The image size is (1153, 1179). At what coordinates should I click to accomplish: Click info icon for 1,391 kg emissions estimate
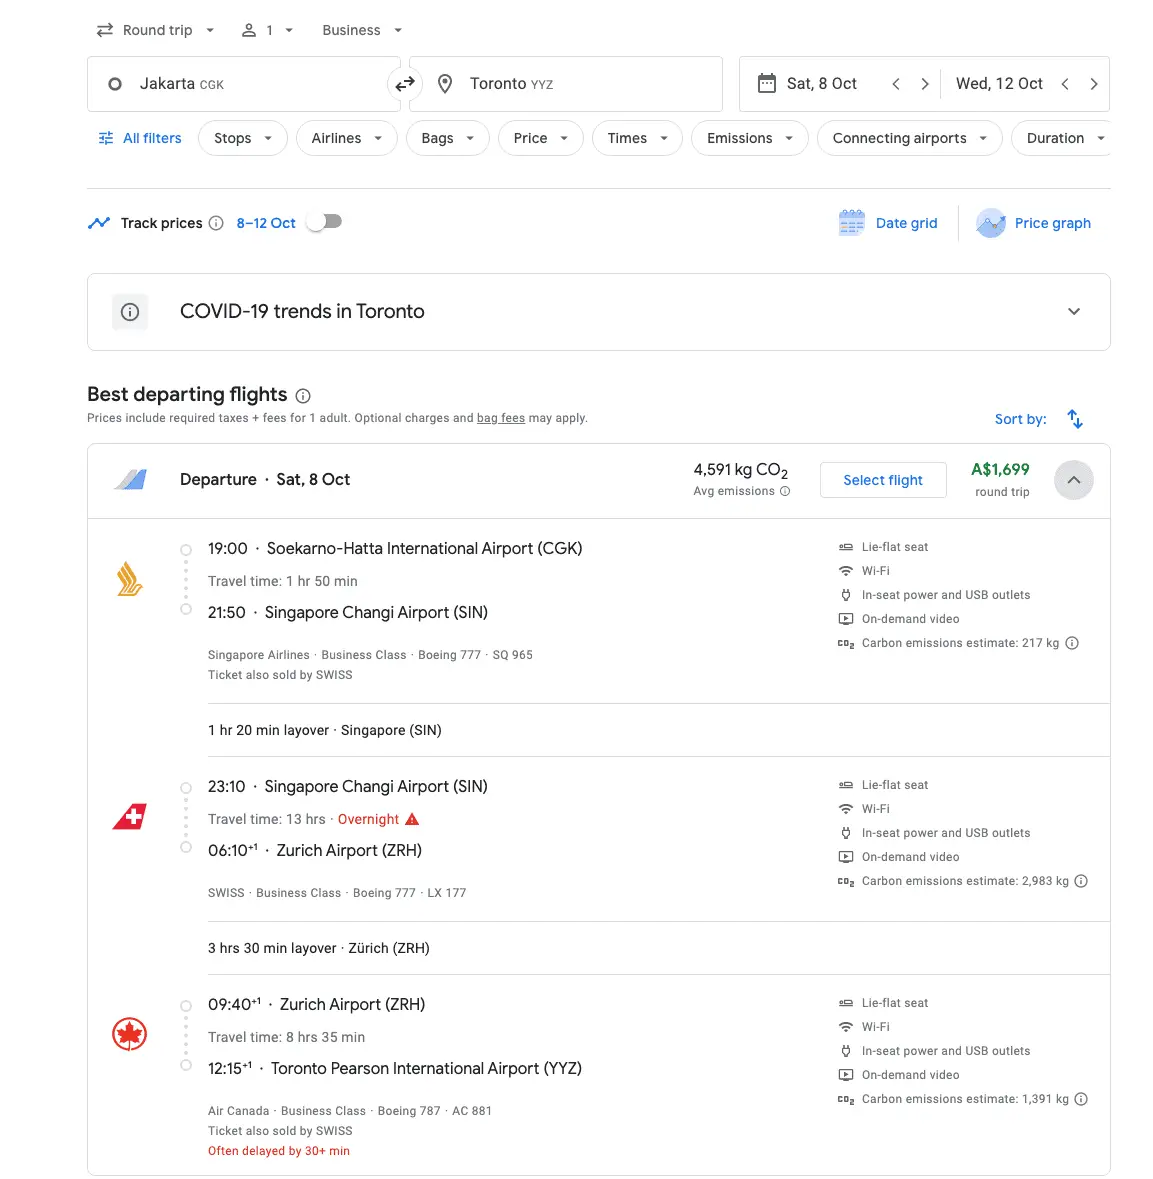click(1081, 1099)
